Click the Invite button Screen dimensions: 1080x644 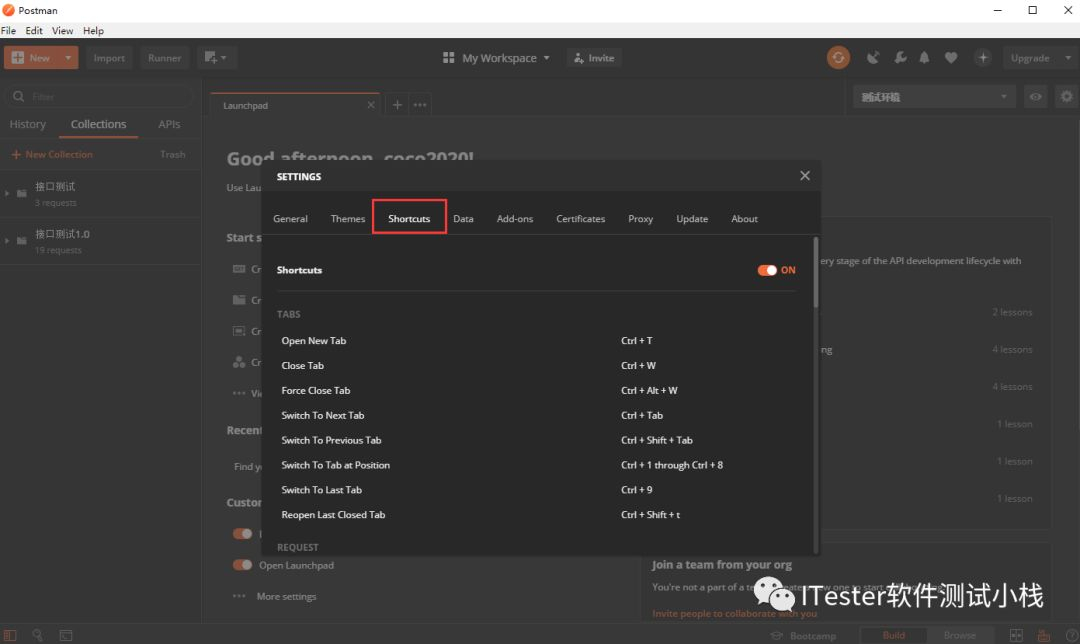point(594,58)
